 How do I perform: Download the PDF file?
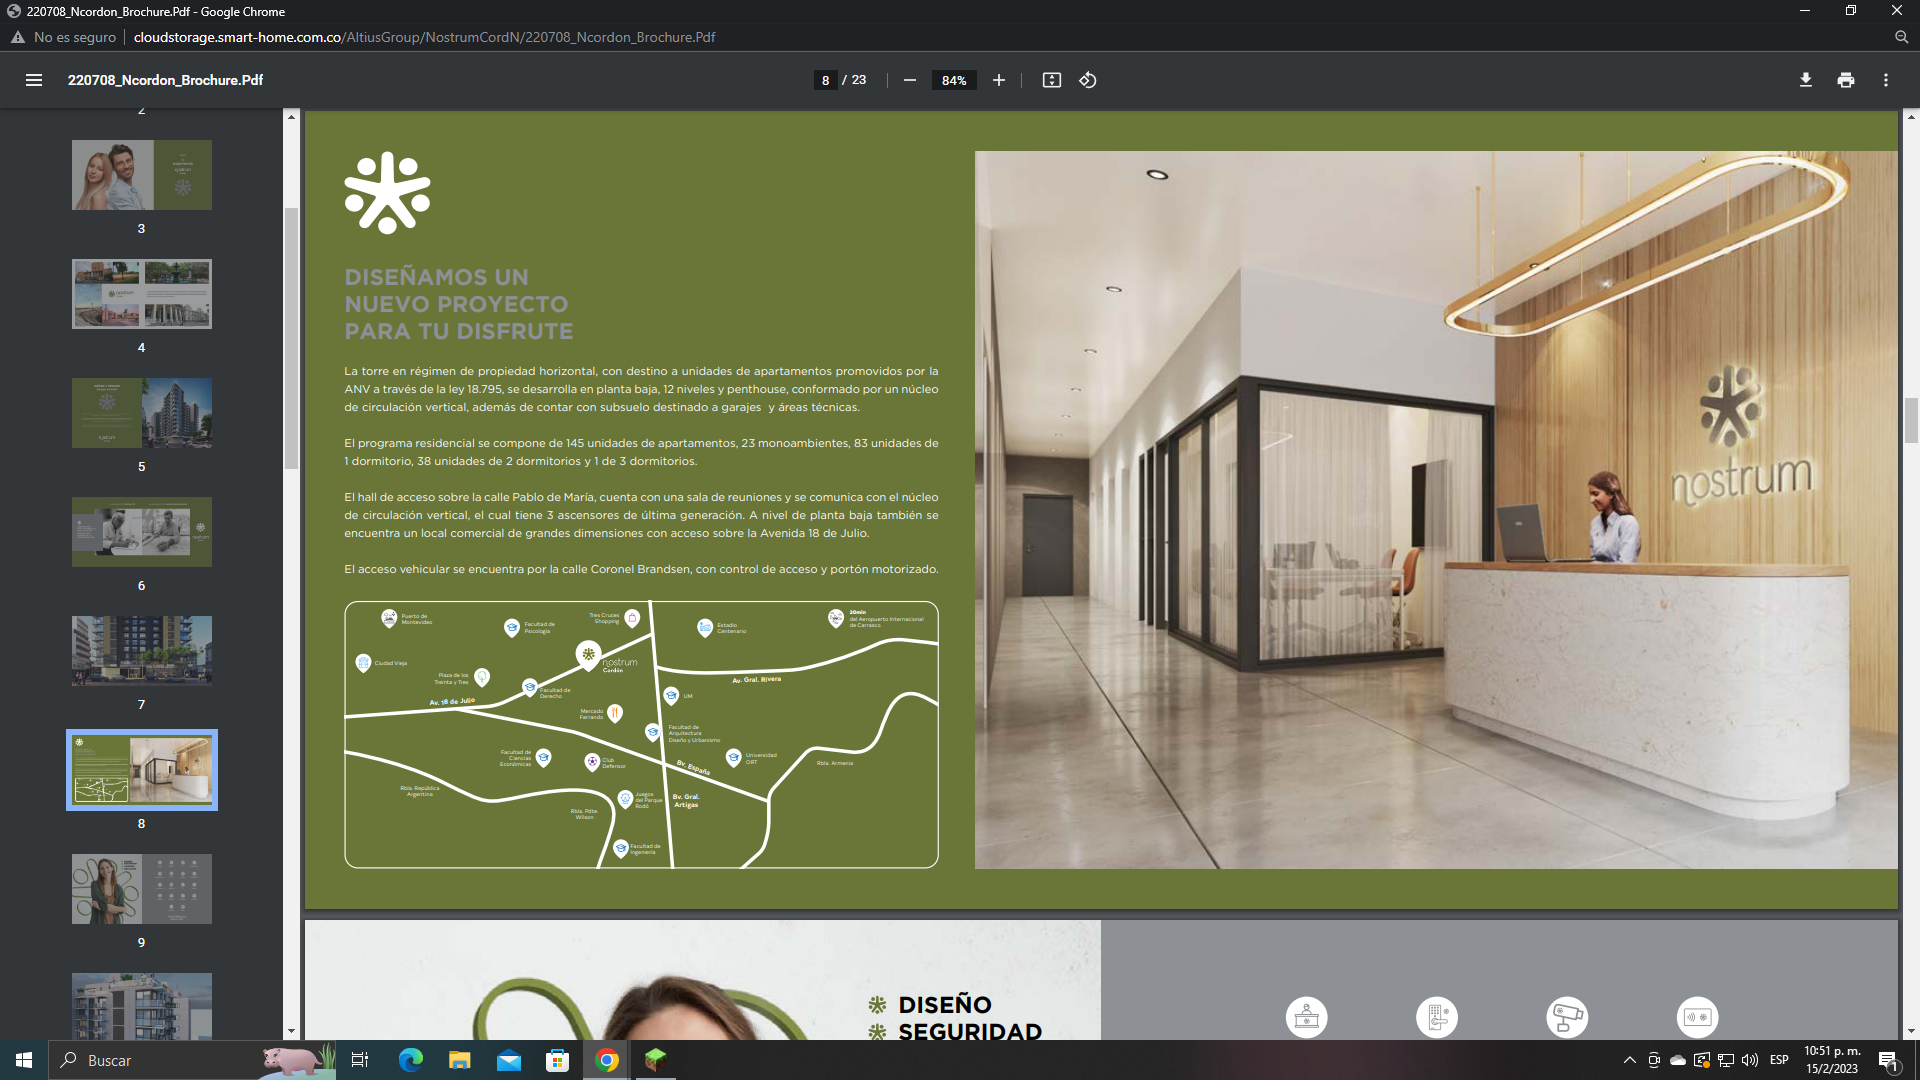[x=1805, y=80]
